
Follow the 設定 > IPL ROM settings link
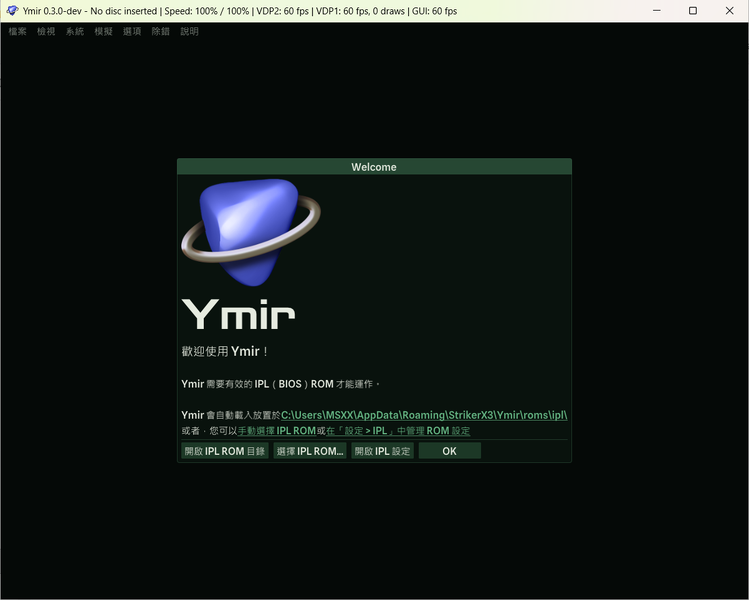(x=398, y=431)
